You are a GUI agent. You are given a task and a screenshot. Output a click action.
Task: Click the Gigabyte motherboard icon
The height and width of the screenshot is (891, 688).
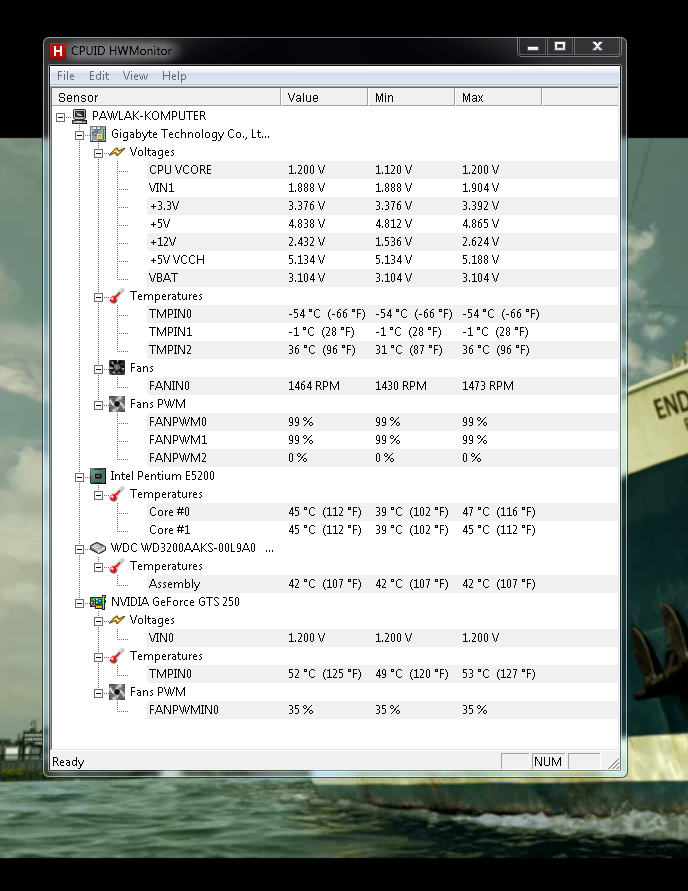(98, 134)
